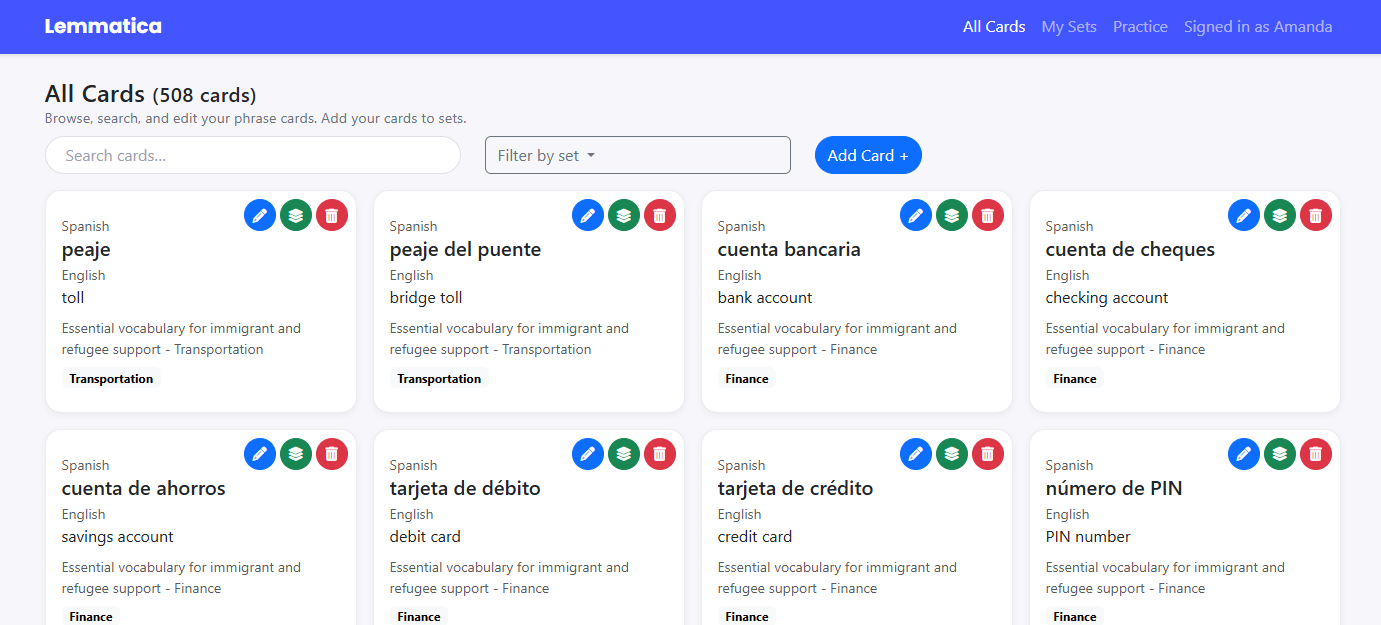Navigate to "My Sets"
This screenshot has width=1381, height=625.
pos(1068,27)
